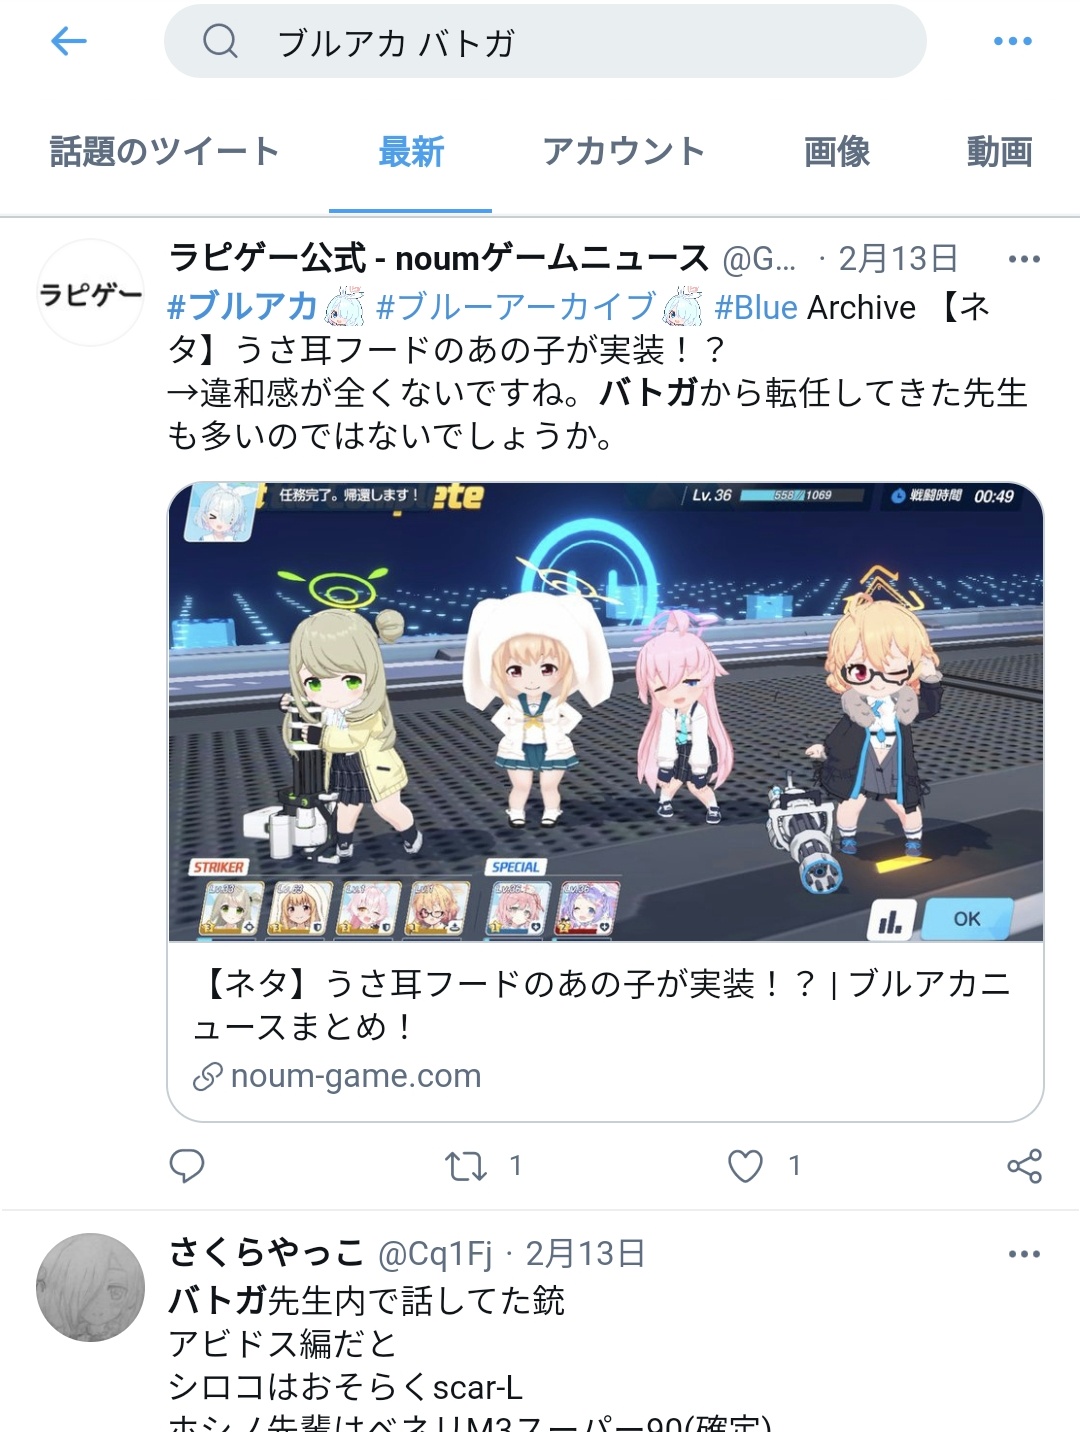The height and width of the screenshot is (1432, 1080).
Task: Select the 最新 tab
Action: pyautogui.click(x=411, y=152)
